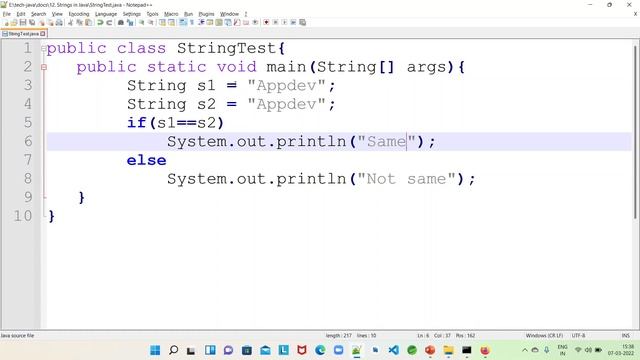
Task: Open the Edit menu
Action: (x=21, y=14)
